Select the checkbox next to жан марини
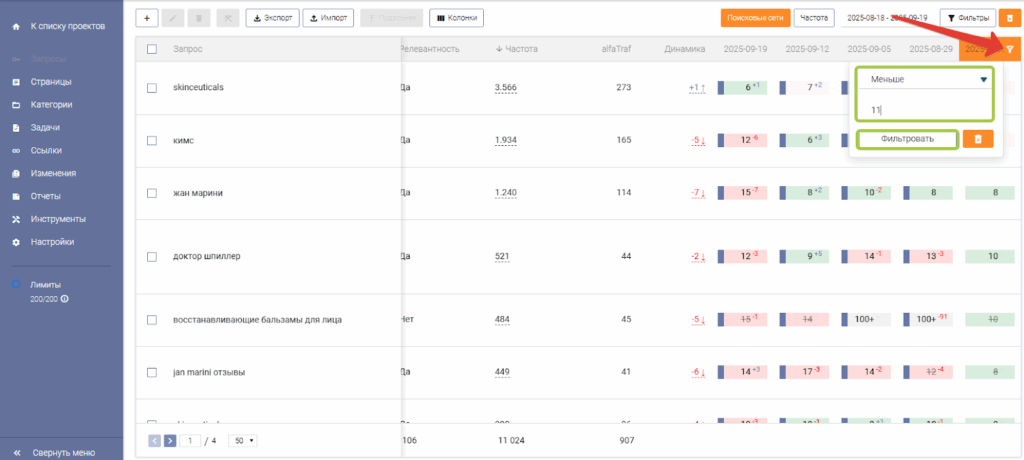 point(152,193)
